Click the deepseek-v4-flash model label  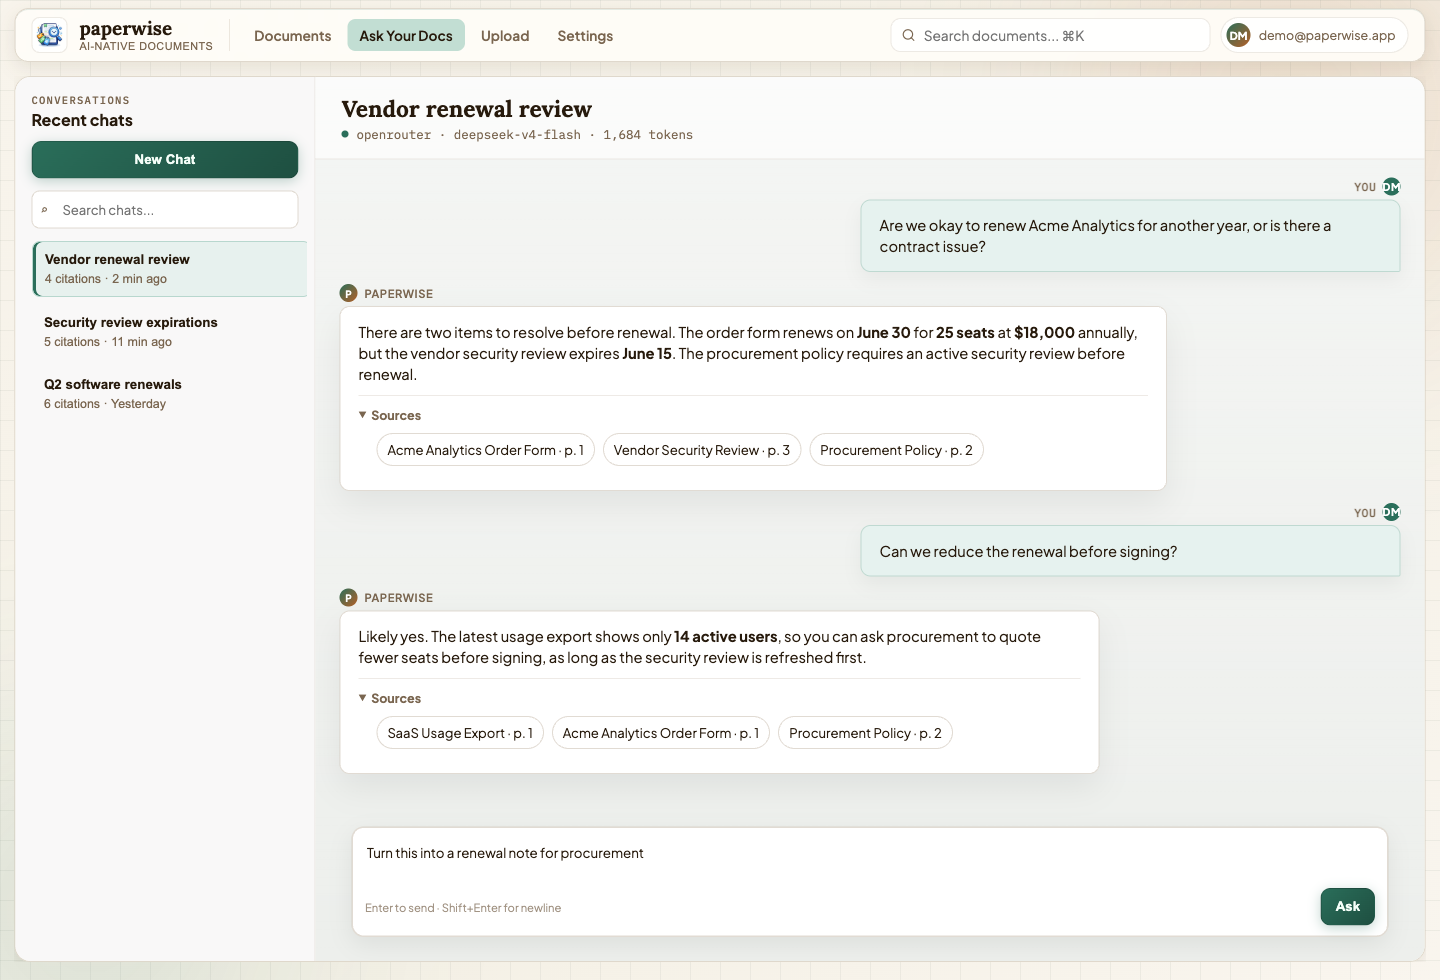[517, 135]
